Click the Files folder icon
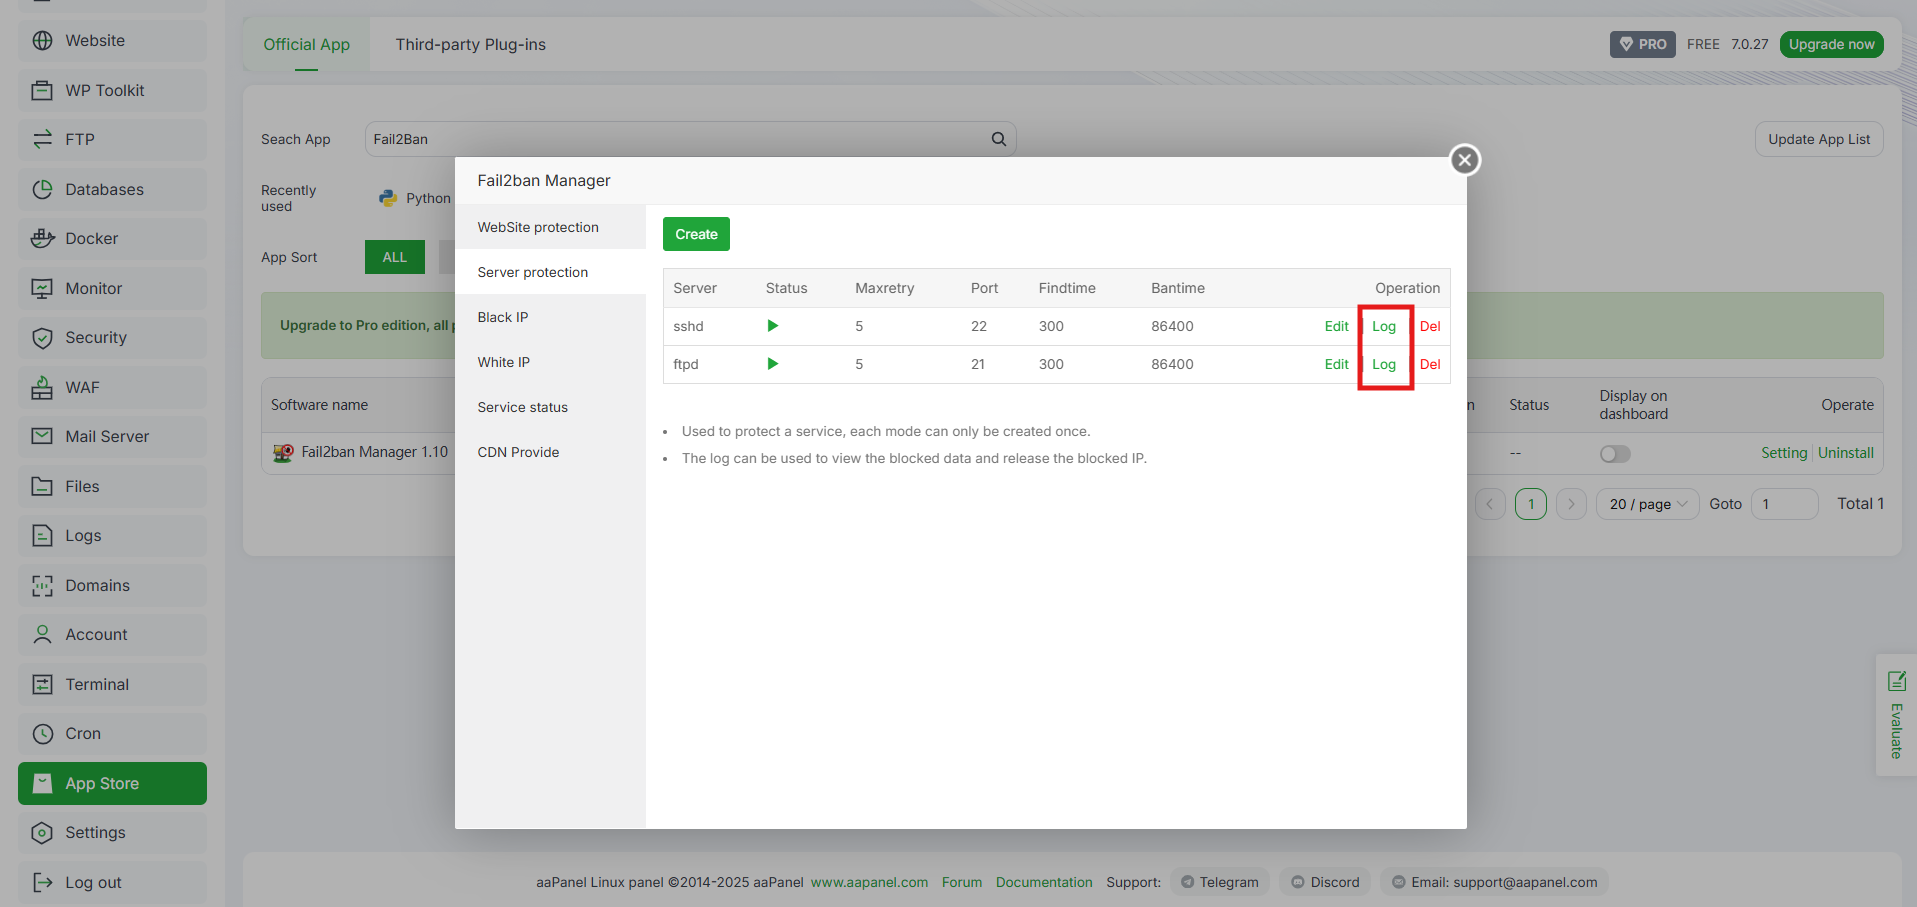 (x=42, y=486)
